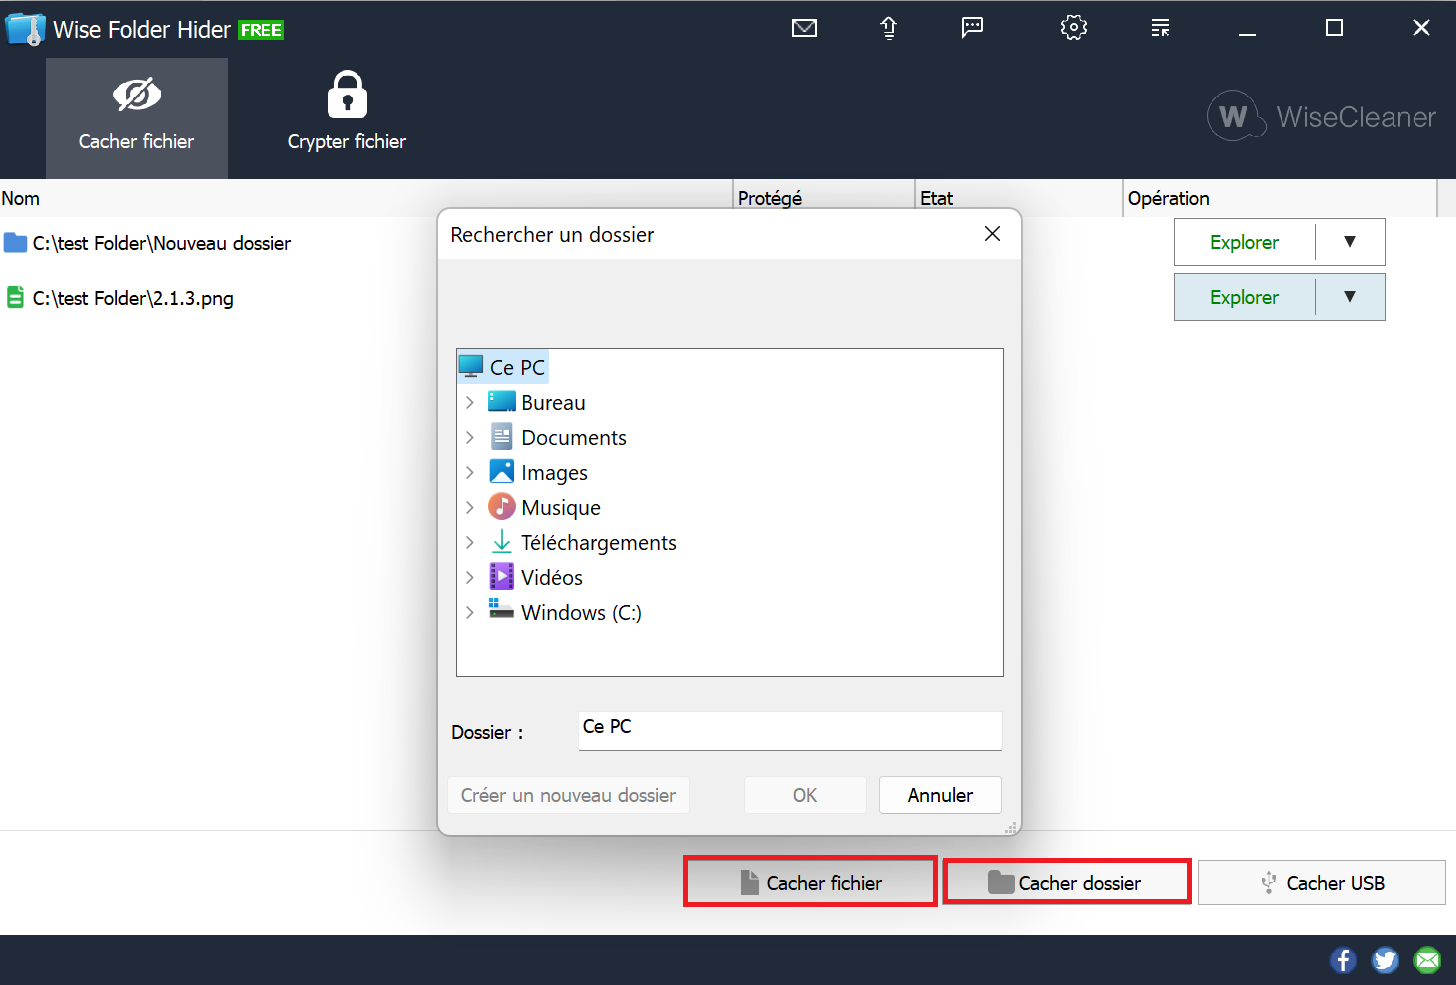The width and height of the screenshot is (1456, 985).
Task: Expand the Vidéos tree node
Action: [469, 577]
